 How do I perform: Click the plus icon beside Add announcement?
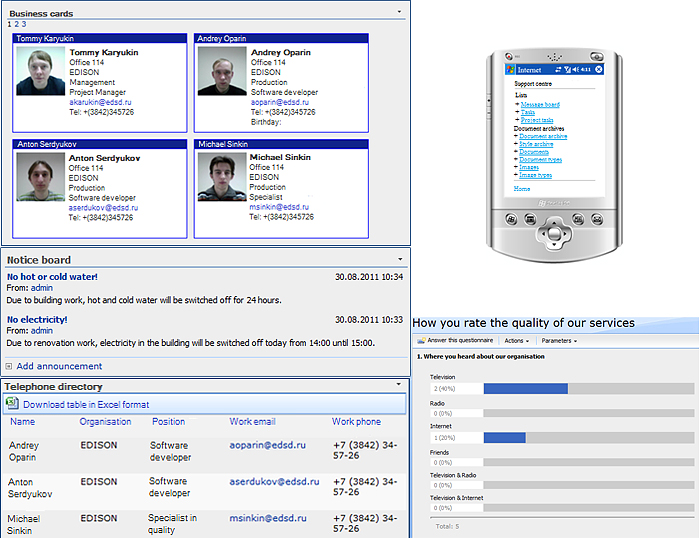[8, 367]
